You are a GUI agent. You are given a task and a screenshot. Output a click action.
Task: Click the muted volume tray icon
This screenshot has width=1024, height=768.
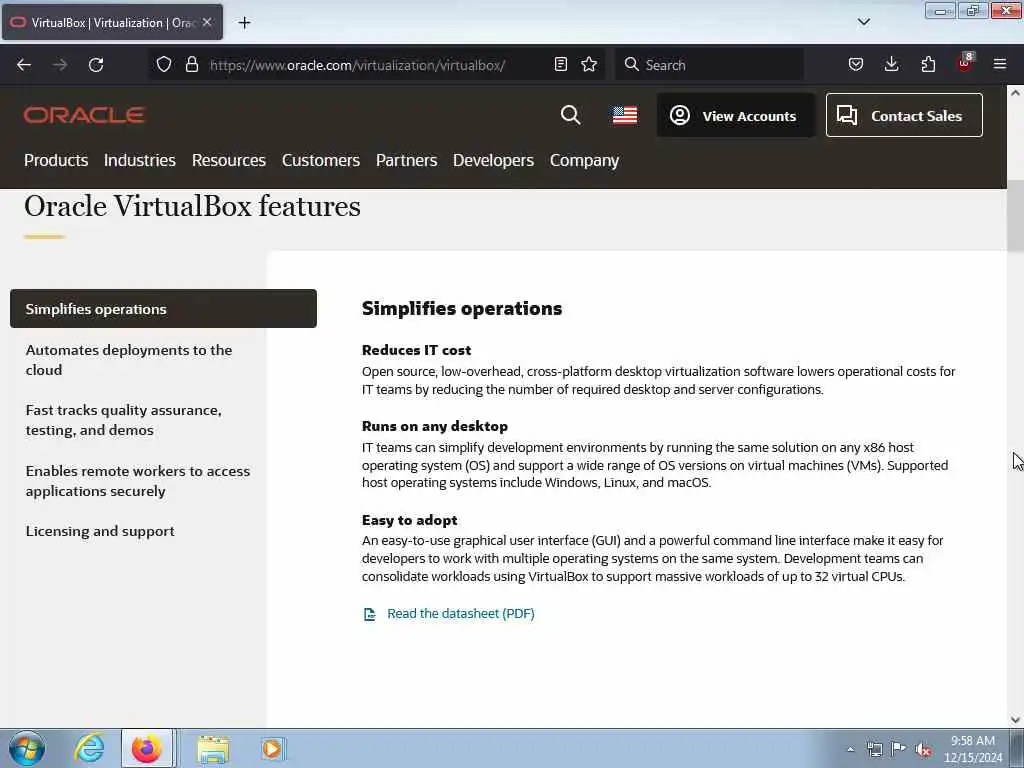923,749
